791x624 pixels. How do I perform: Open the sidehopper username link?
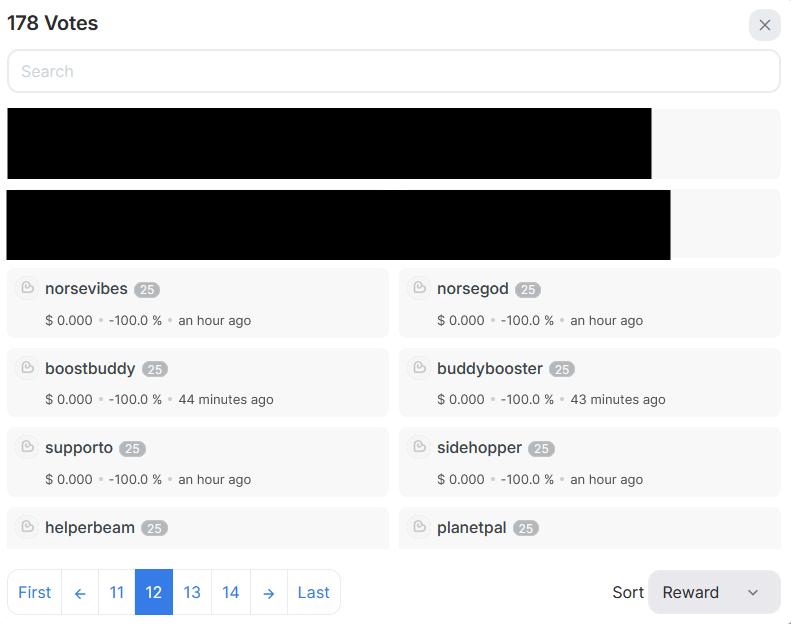[x=479, y=448]
